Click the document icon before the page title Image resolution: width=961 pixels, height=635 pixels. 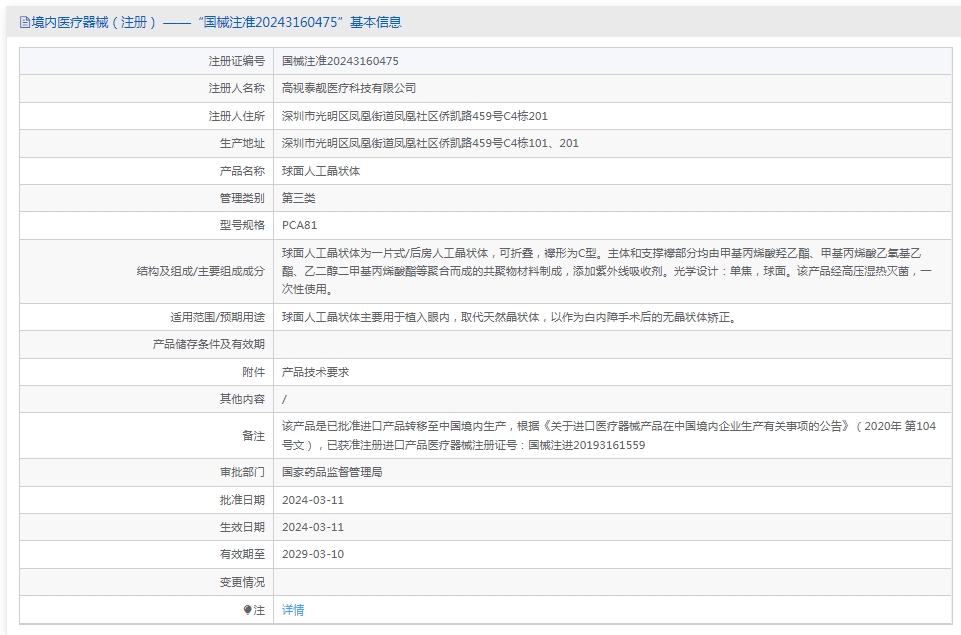[25, 23]
